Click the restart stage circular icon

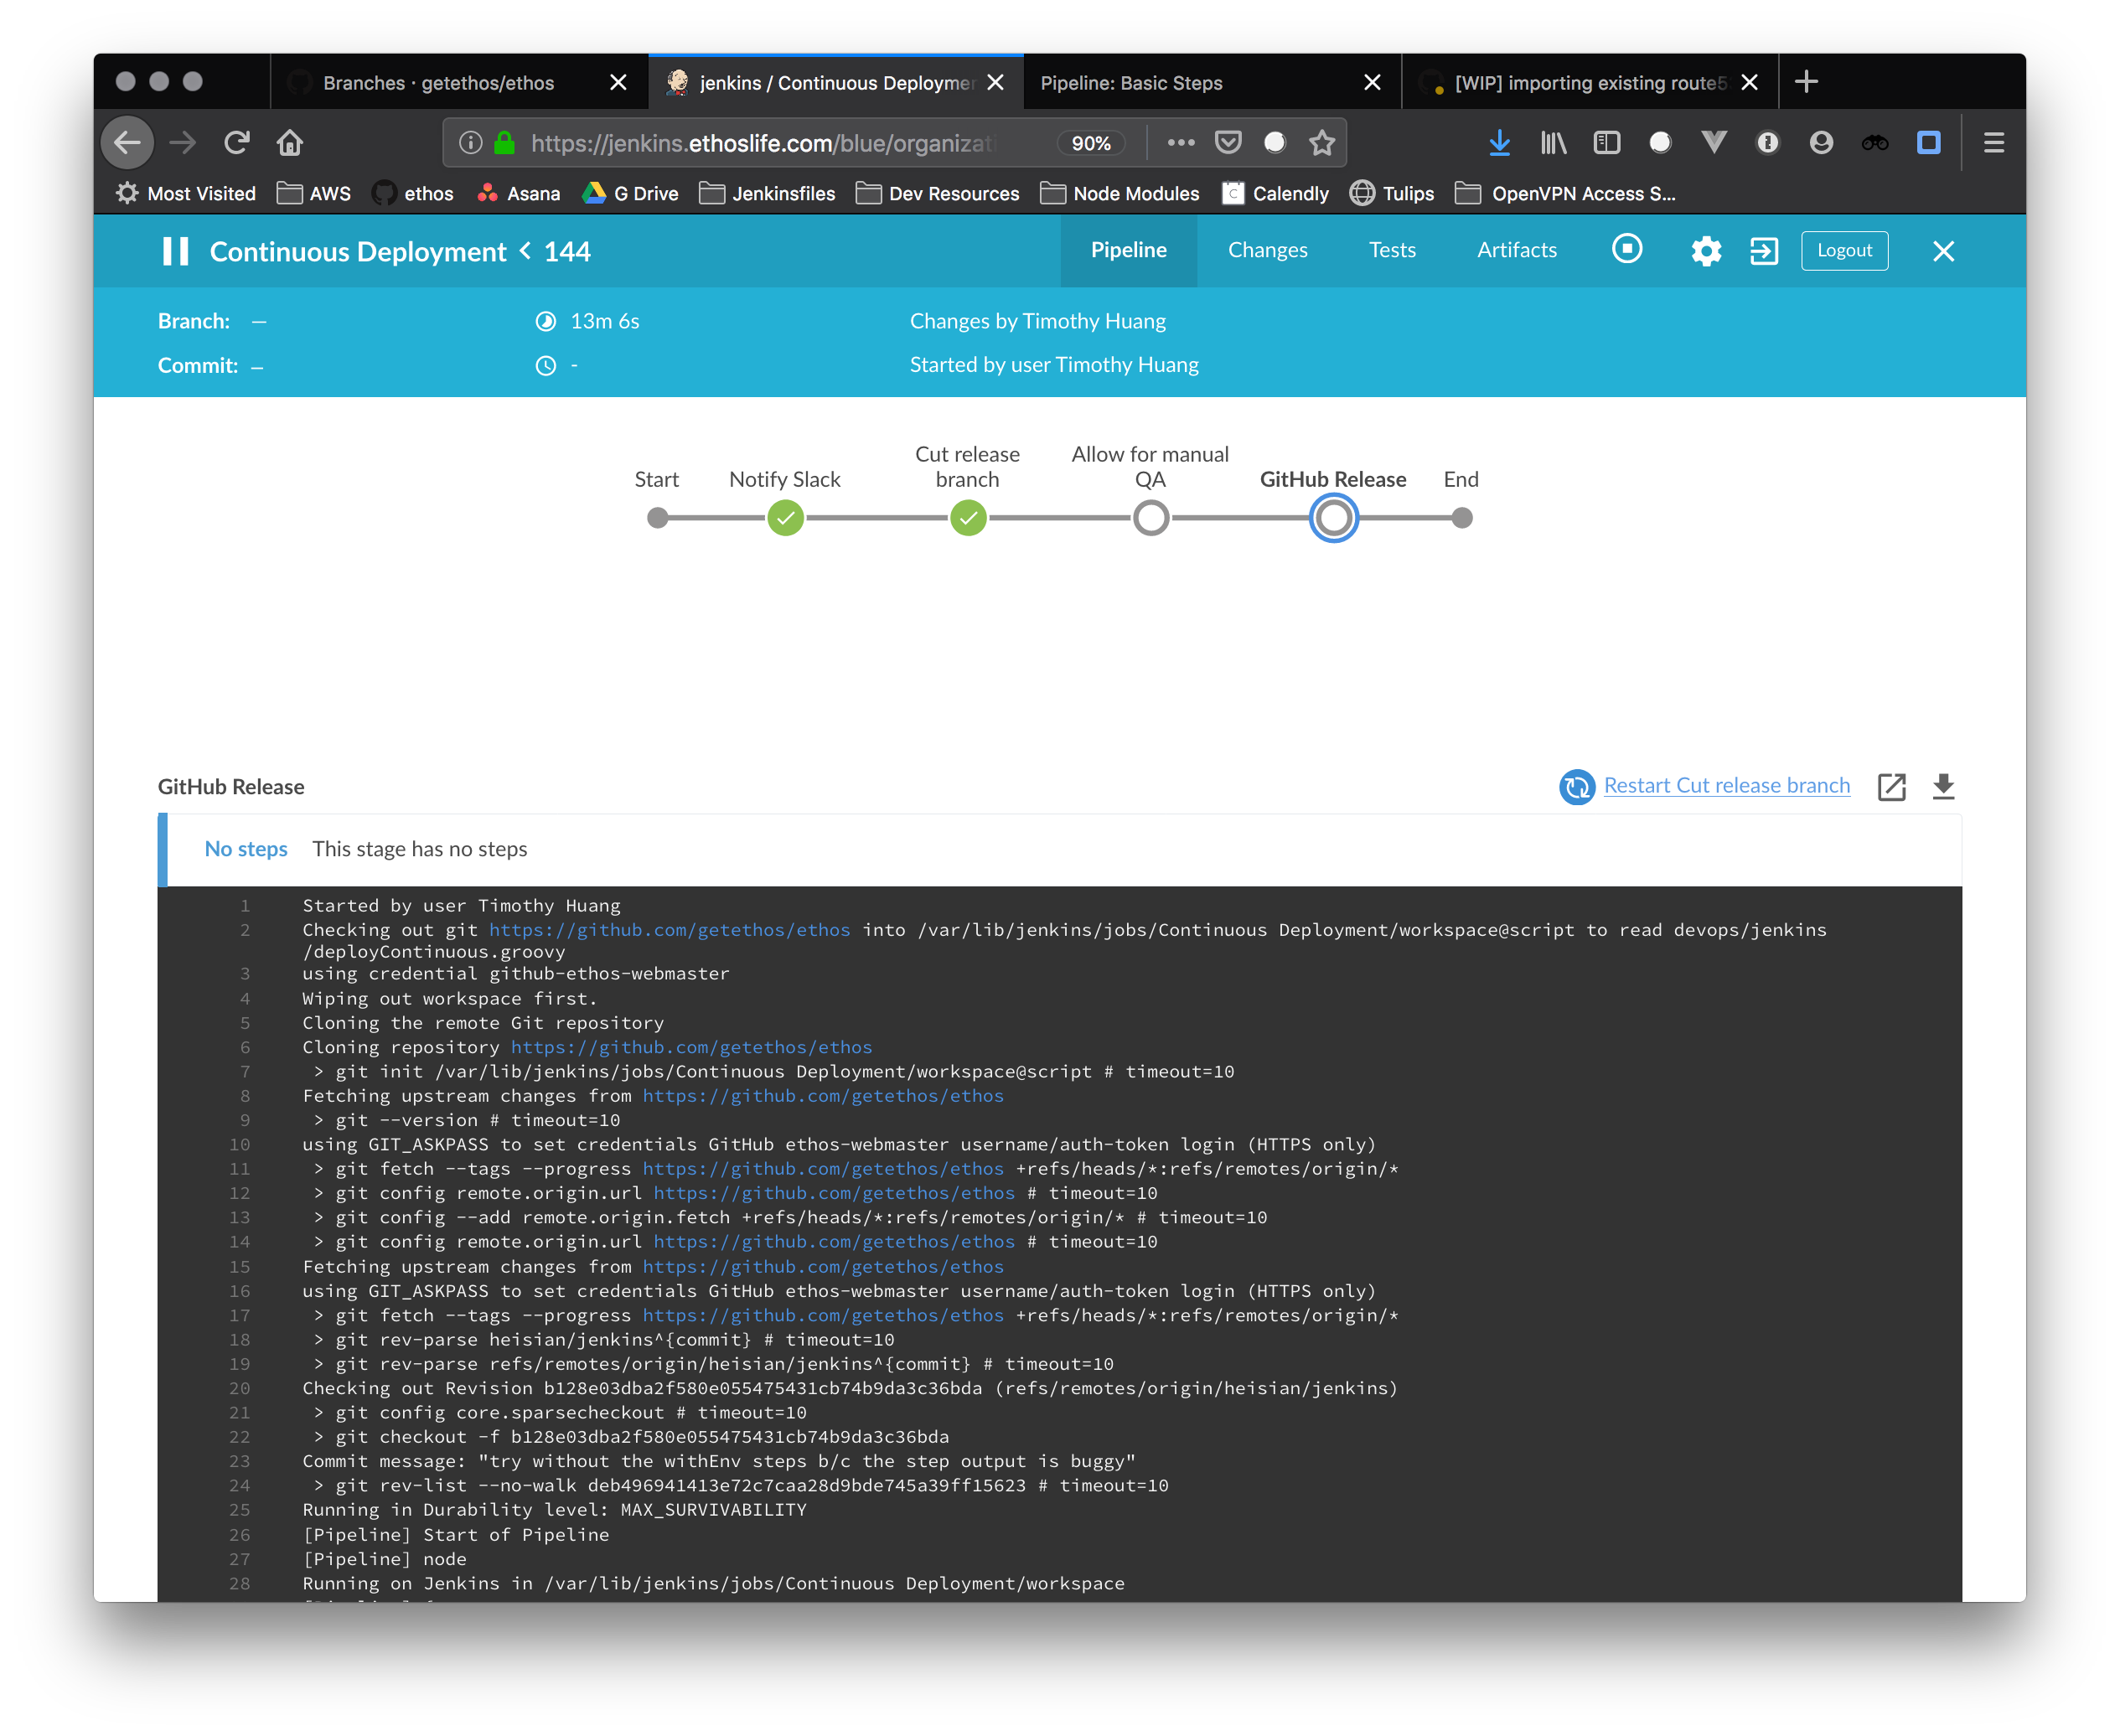pos(1577,787)
